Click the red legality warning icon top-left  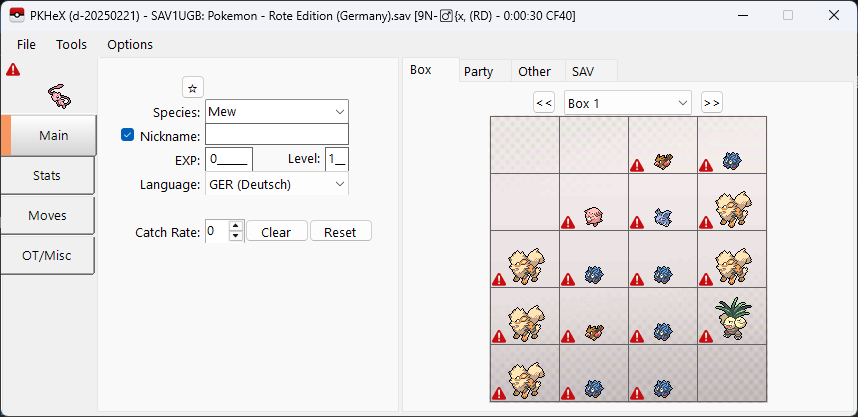click(13, 70)
